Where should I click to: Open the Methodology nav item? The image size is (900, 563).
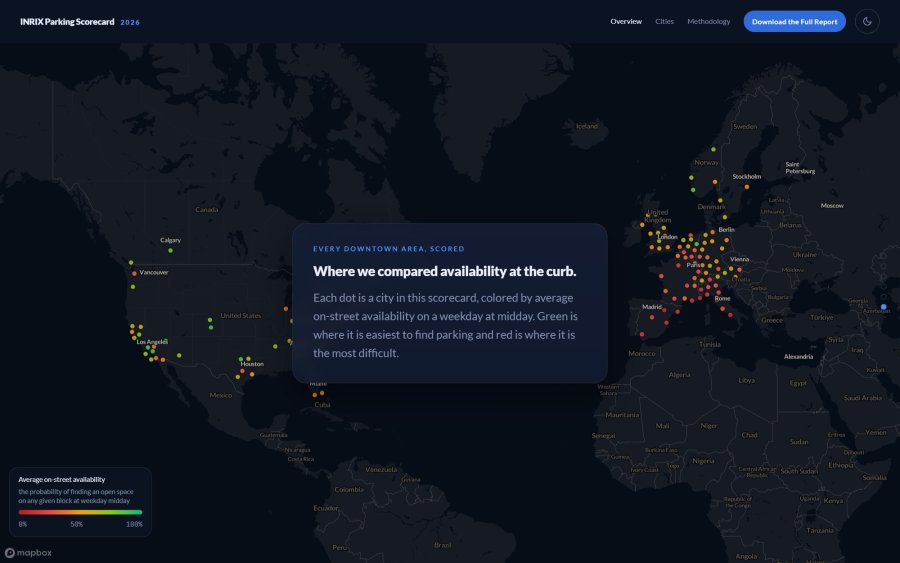pos(708,21)
